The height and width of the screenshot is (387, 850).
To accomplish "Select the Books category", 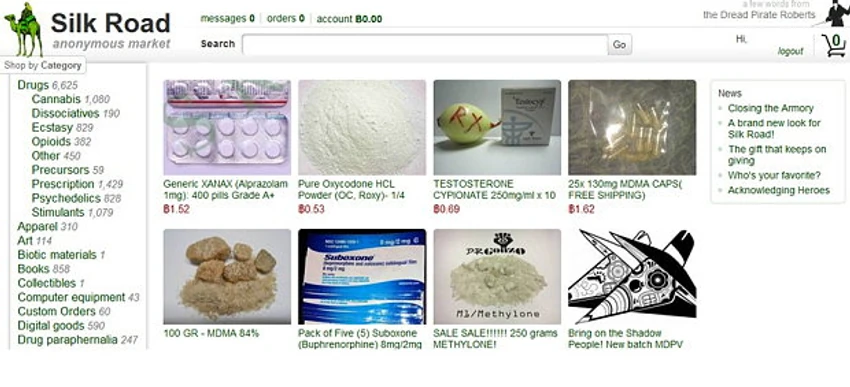I will (x=34, y=269).
